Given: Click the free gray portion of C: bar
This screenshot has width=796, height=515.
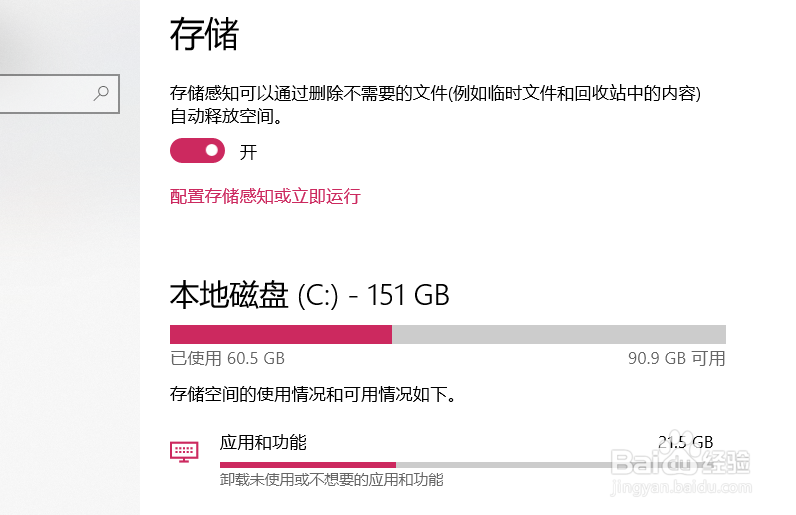Looking at the screenshot, I should point(558,334).
